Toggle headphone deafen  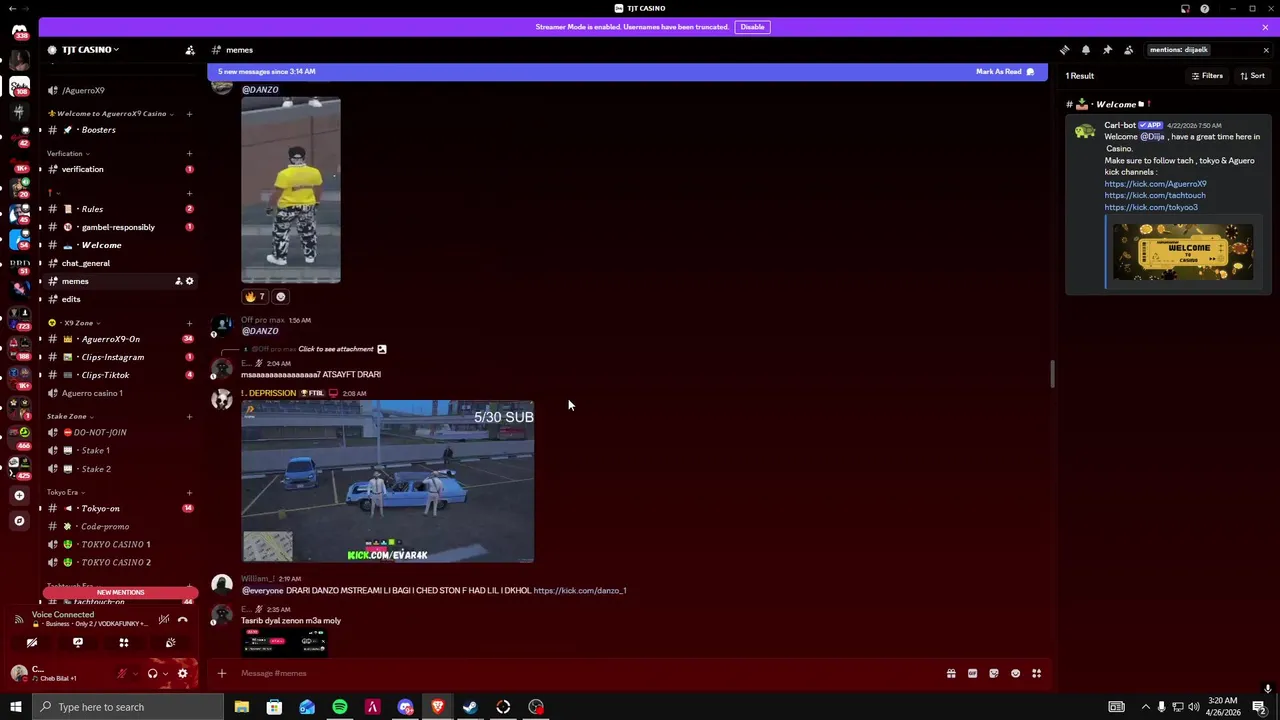point(152,674)
